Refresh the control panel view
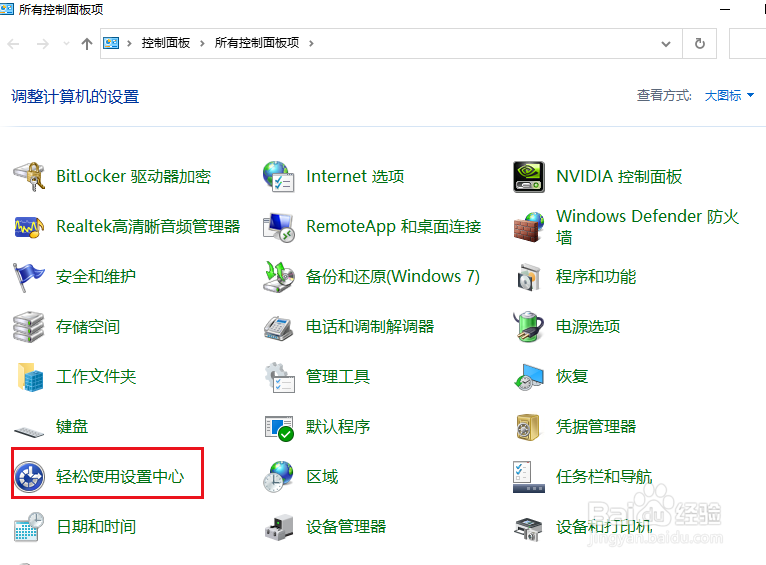The image size is (766, 565). click(700, 44)
